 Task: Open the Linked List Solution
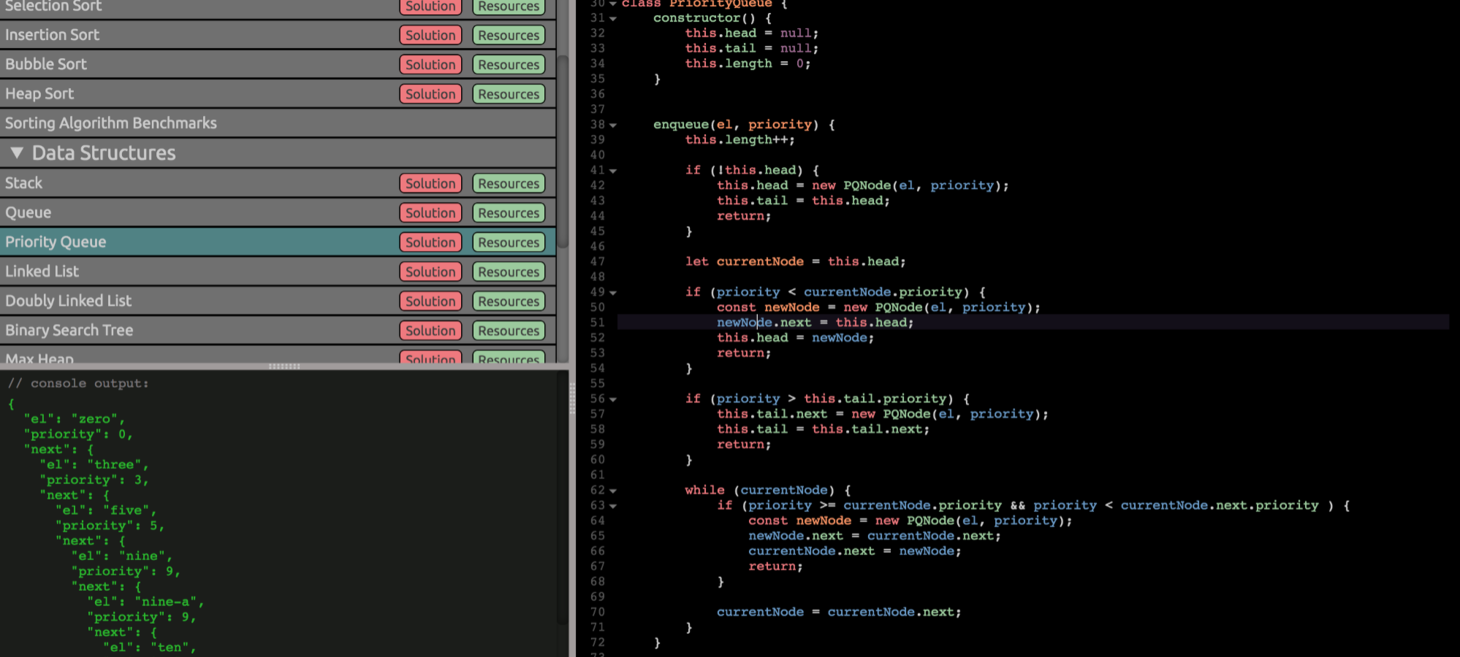431,271
